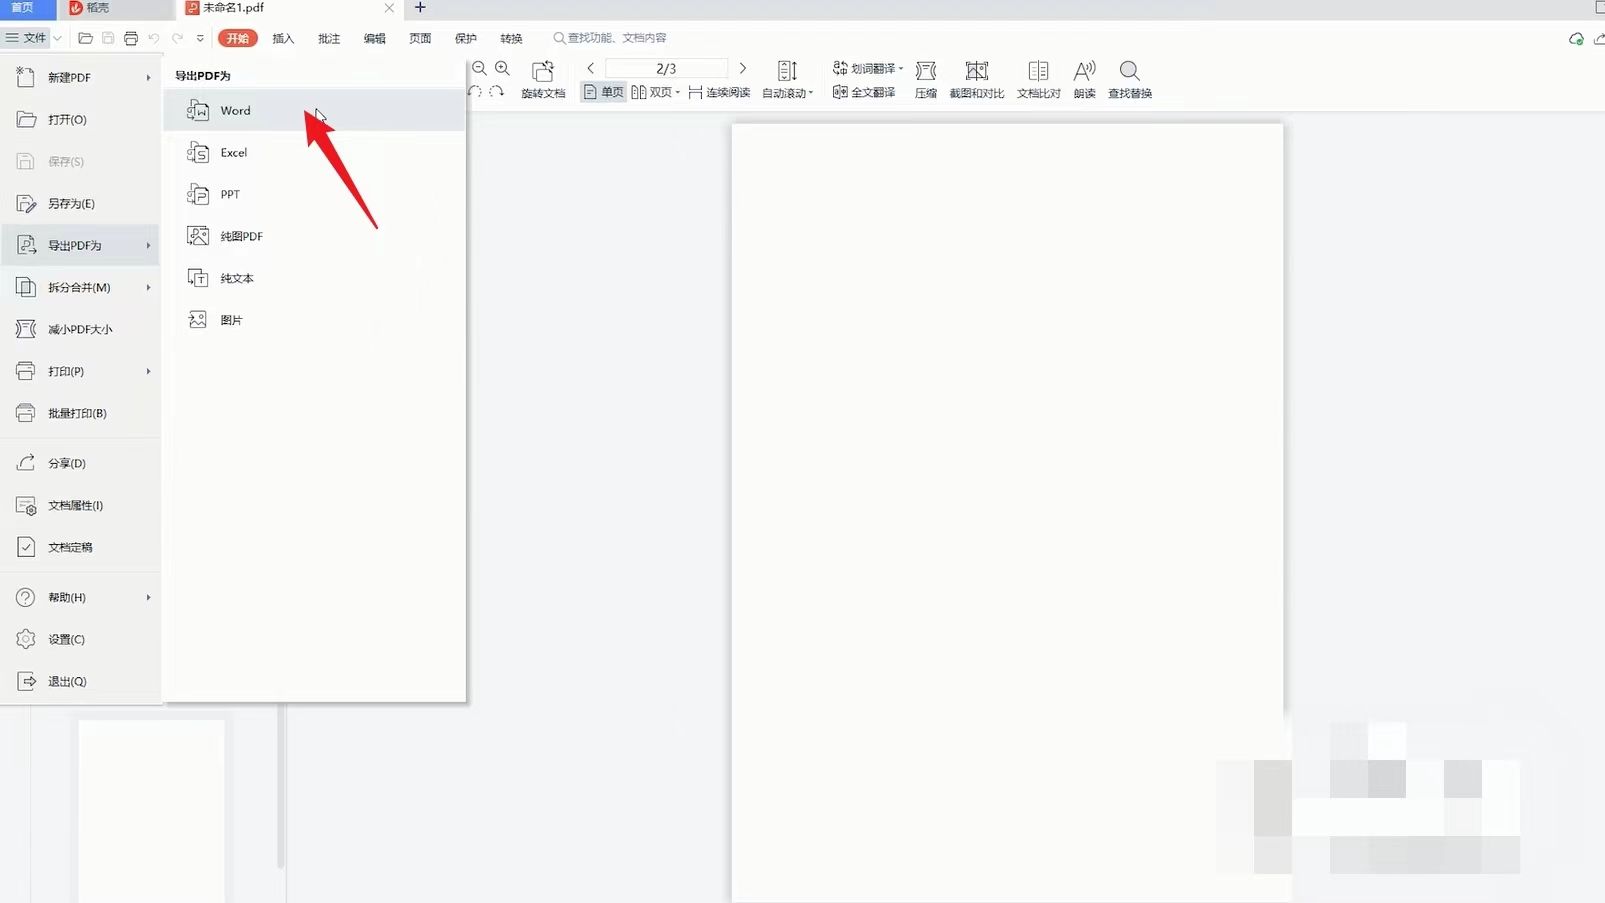The image size is (1605, 903).
Task: Go to the next page arrow
Action: click(x=742, y=68)
